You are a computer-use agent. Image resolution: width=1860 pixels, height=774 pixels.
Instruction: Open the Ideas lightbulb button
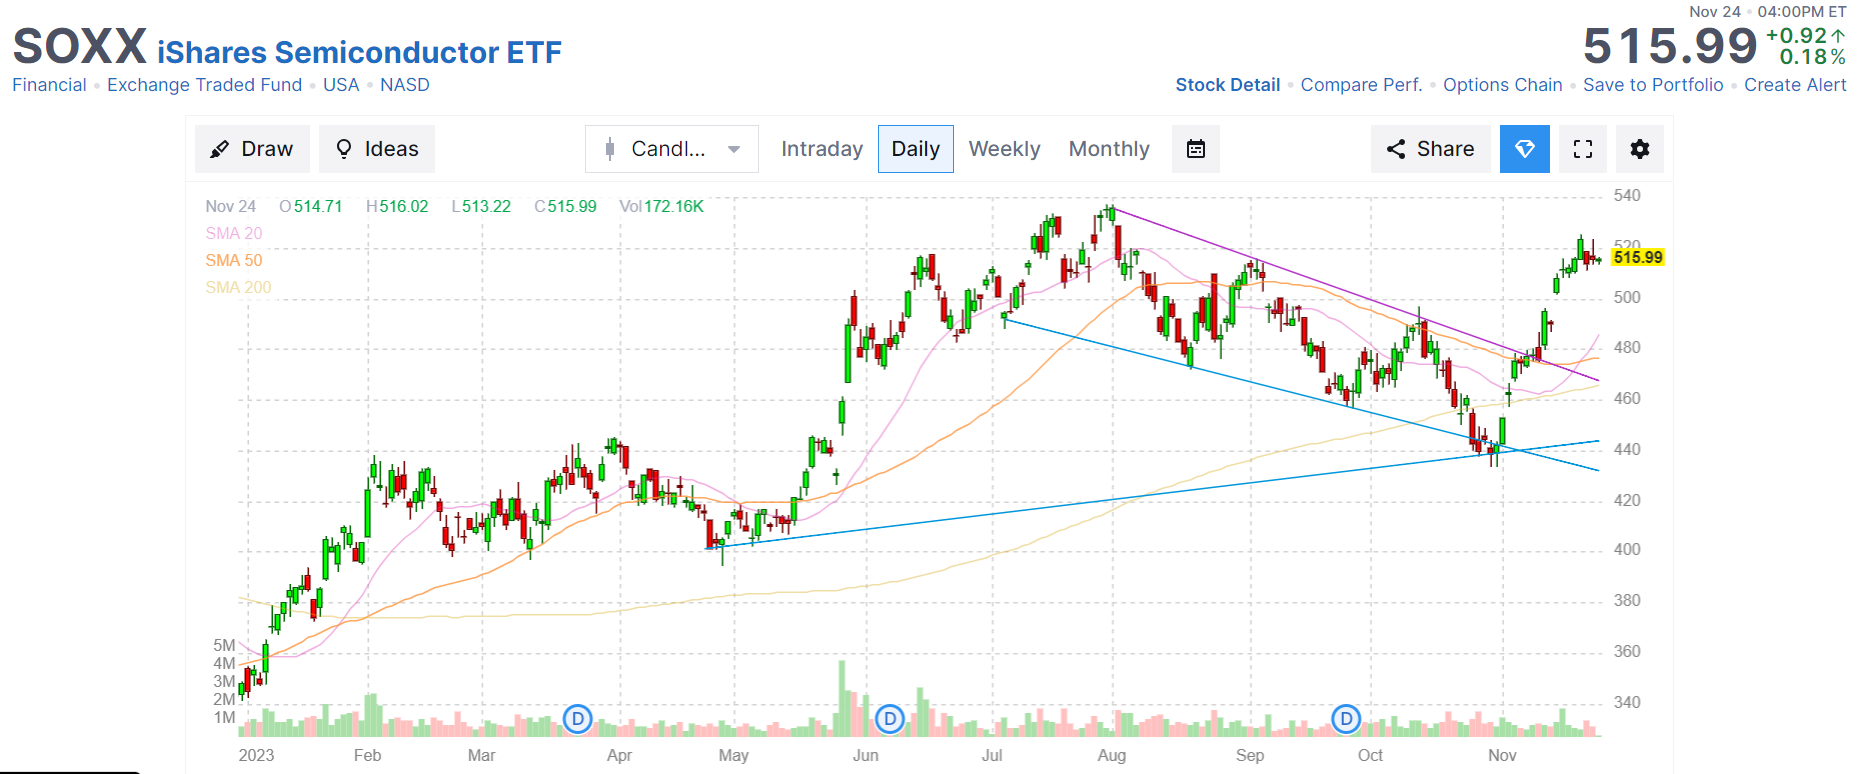(x=377, y=149)
